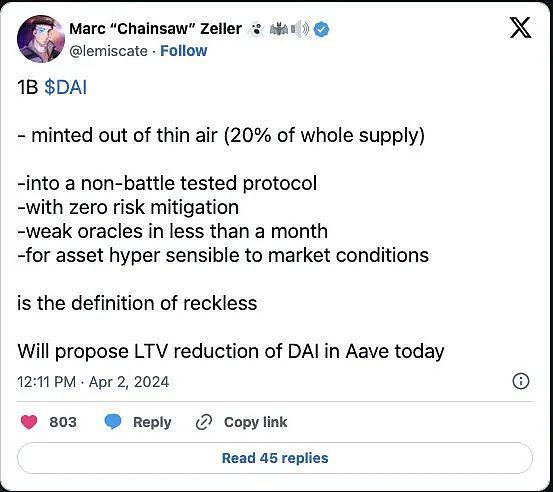
Task: Click the Reply text label
Action: pyautogui.click(x=152, y=422)
